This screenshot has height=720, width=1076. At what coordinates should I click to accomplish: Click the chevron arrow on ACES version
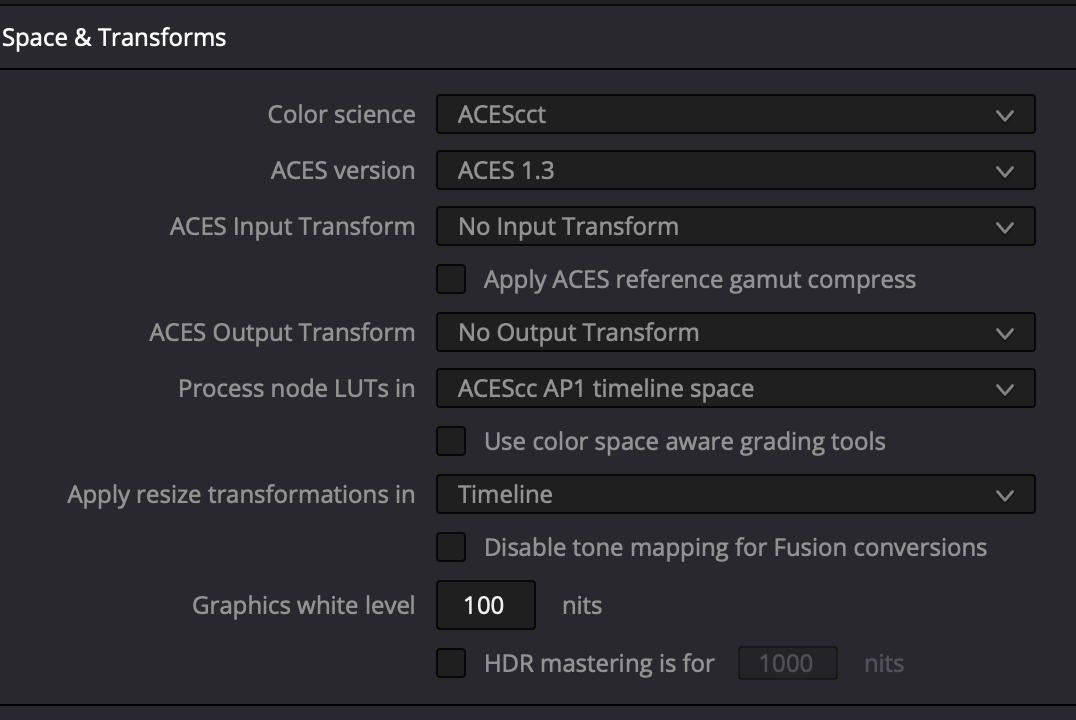[1005, 172]
